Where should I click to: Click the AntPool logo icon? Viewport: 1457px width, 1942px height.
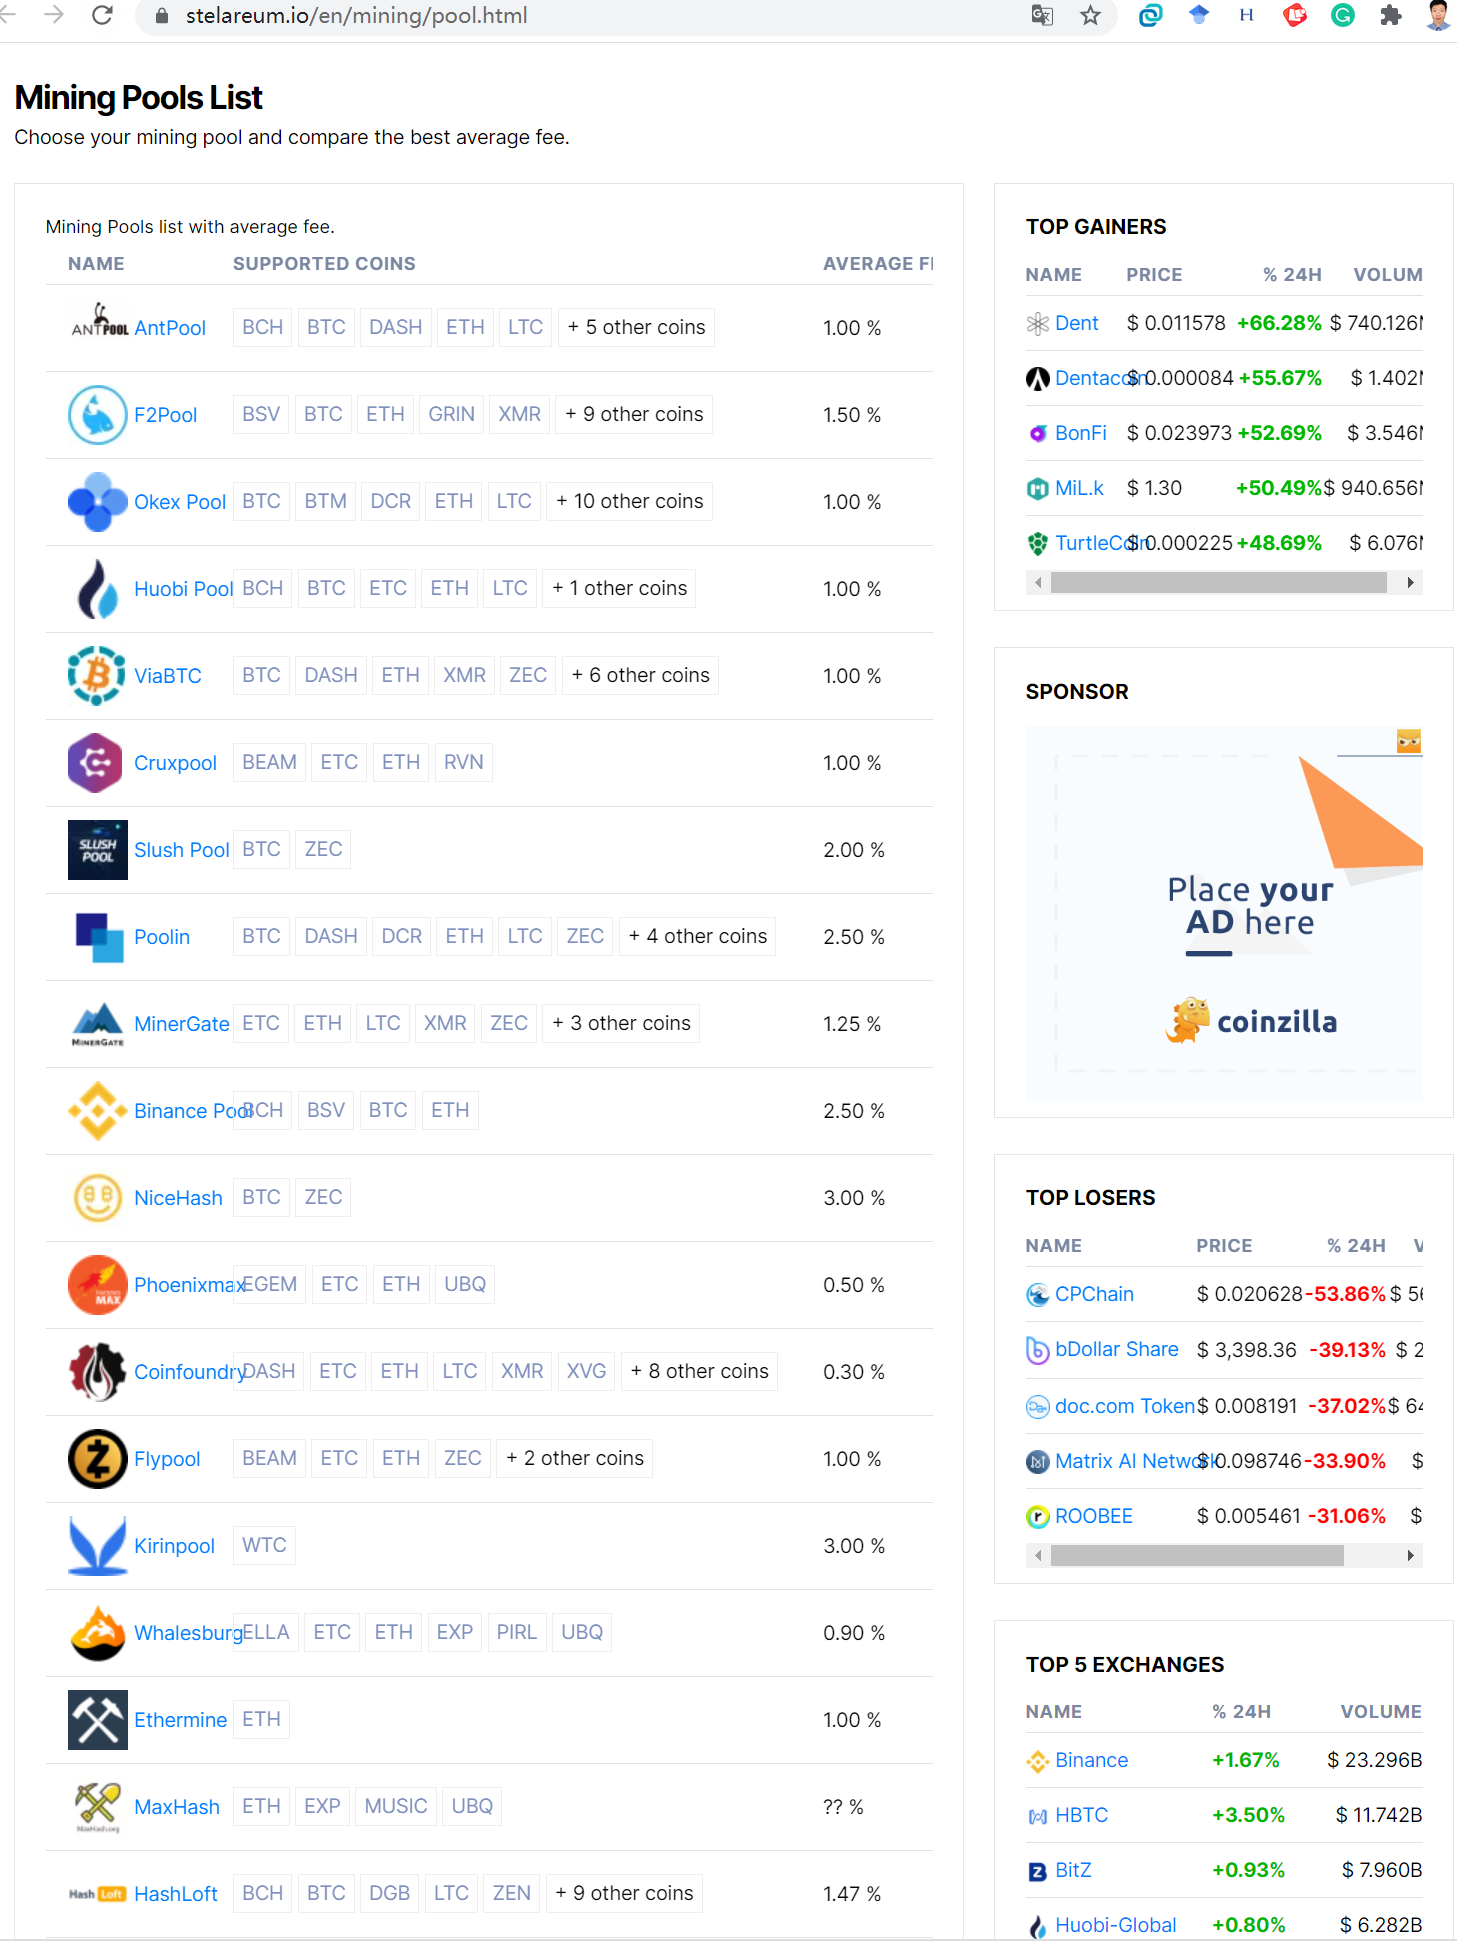point(98,321)
